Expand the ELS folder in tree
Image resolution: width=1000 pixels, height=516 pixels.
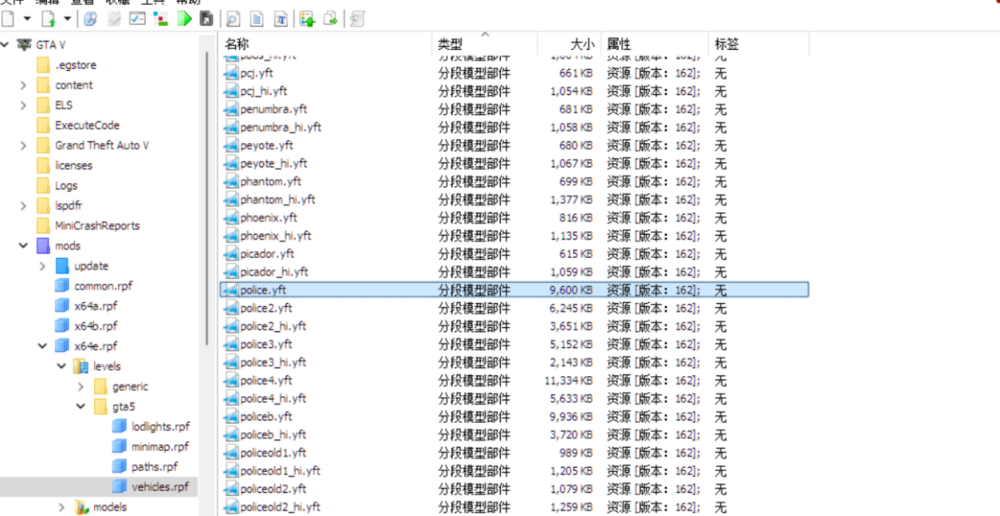(24, 105)
